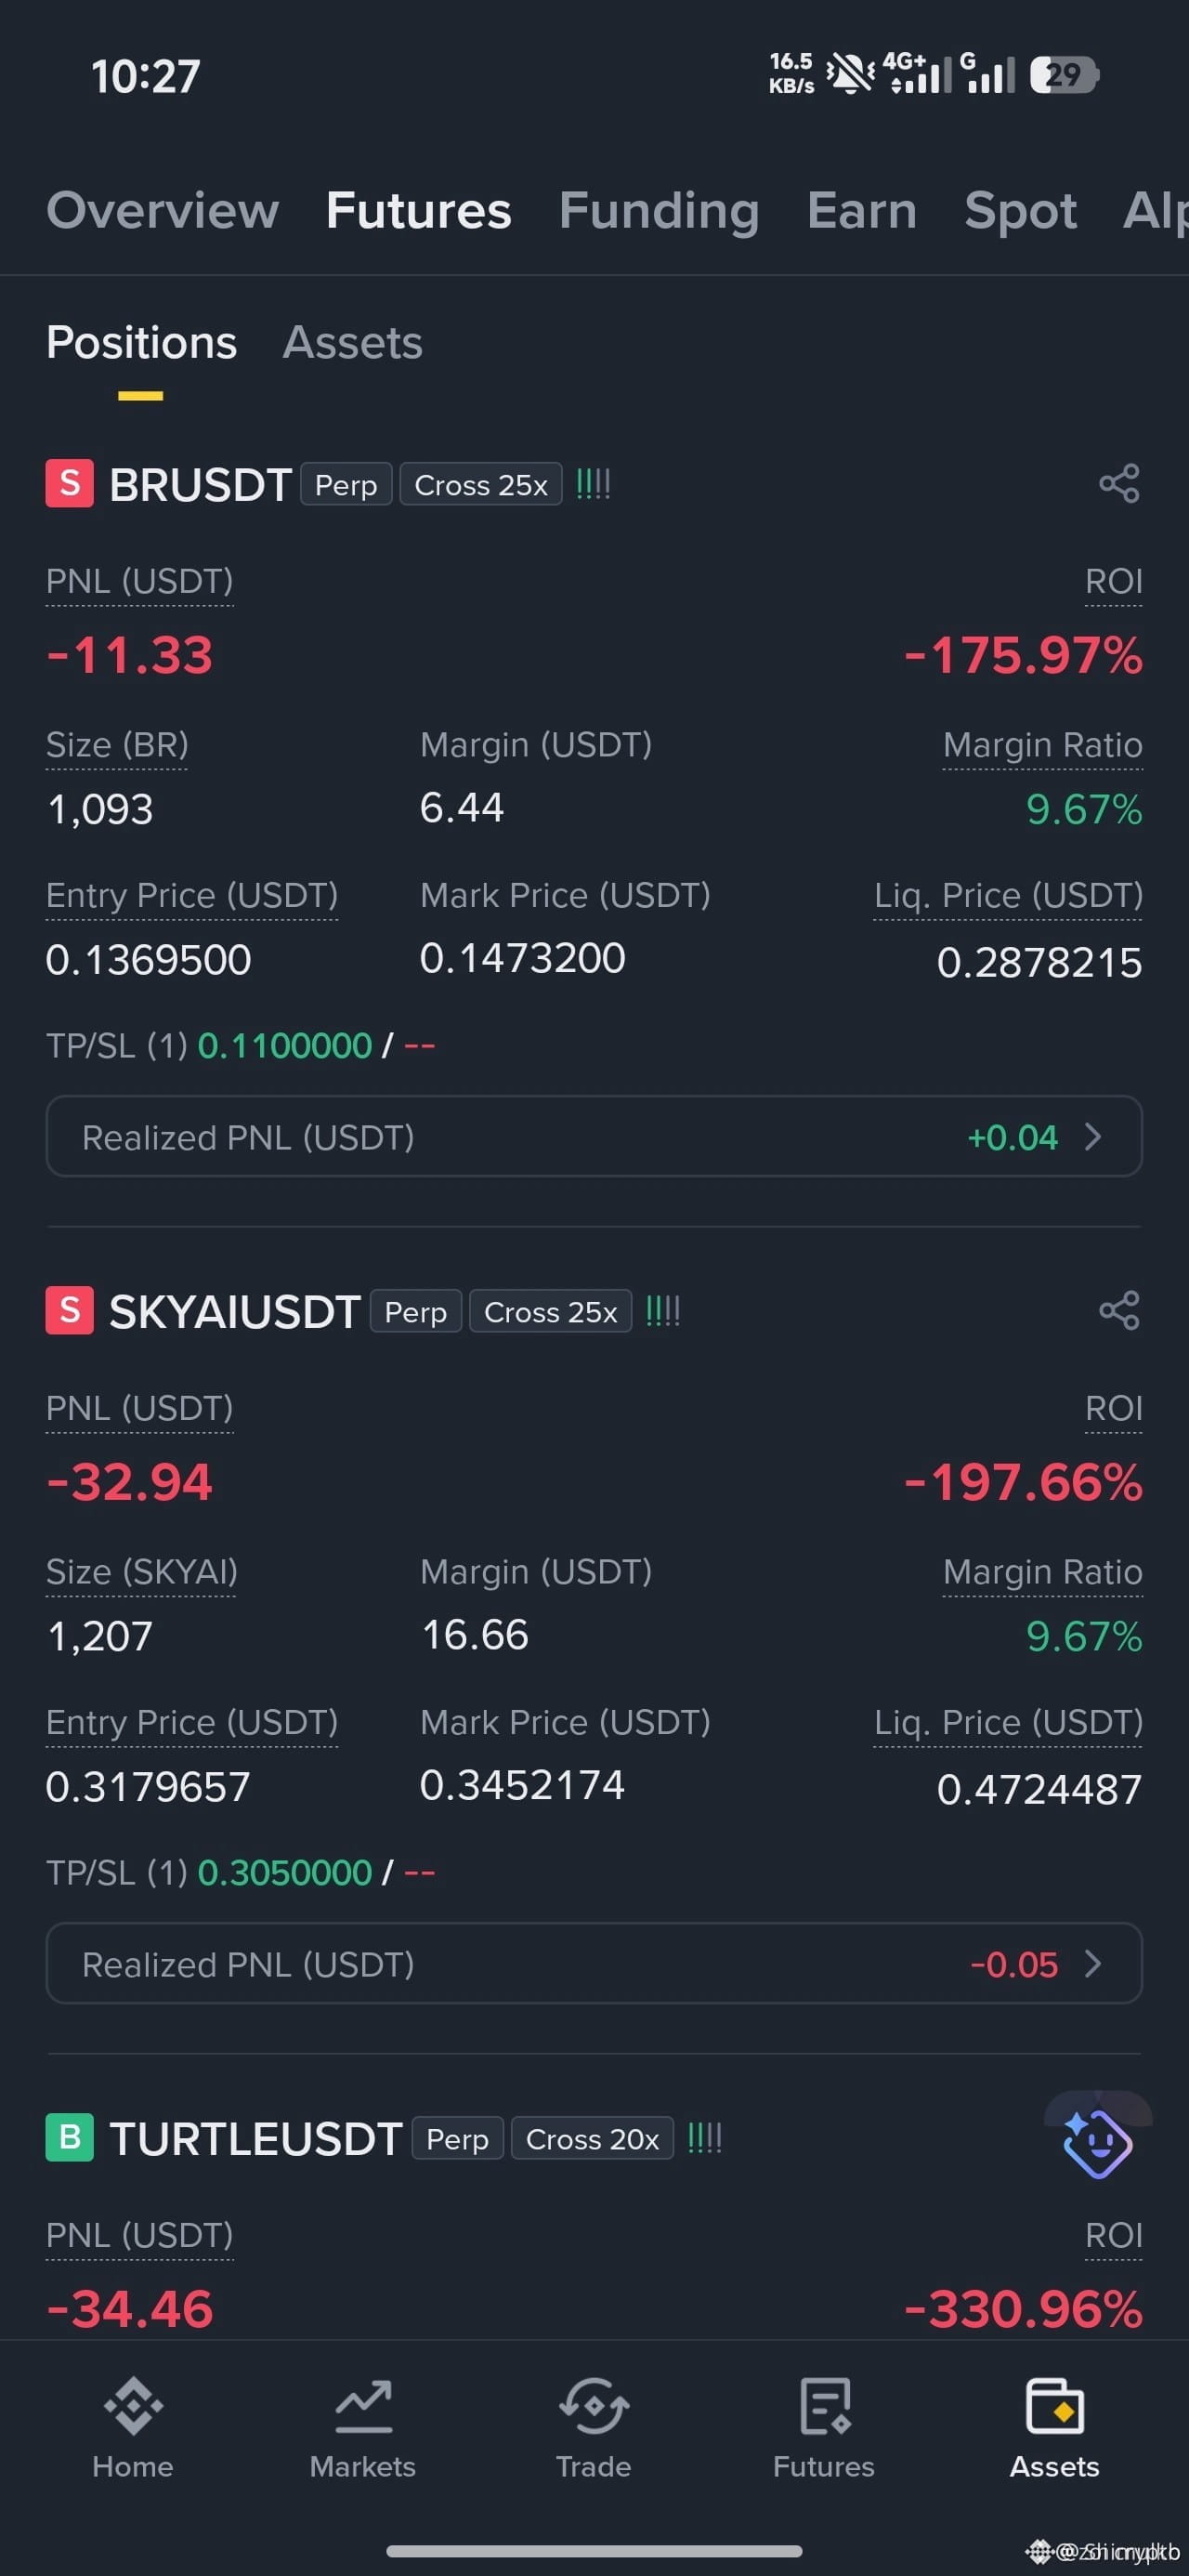Share the BRUSDT position
Screen dimensions: 1189x2576
pos(1119,484)
